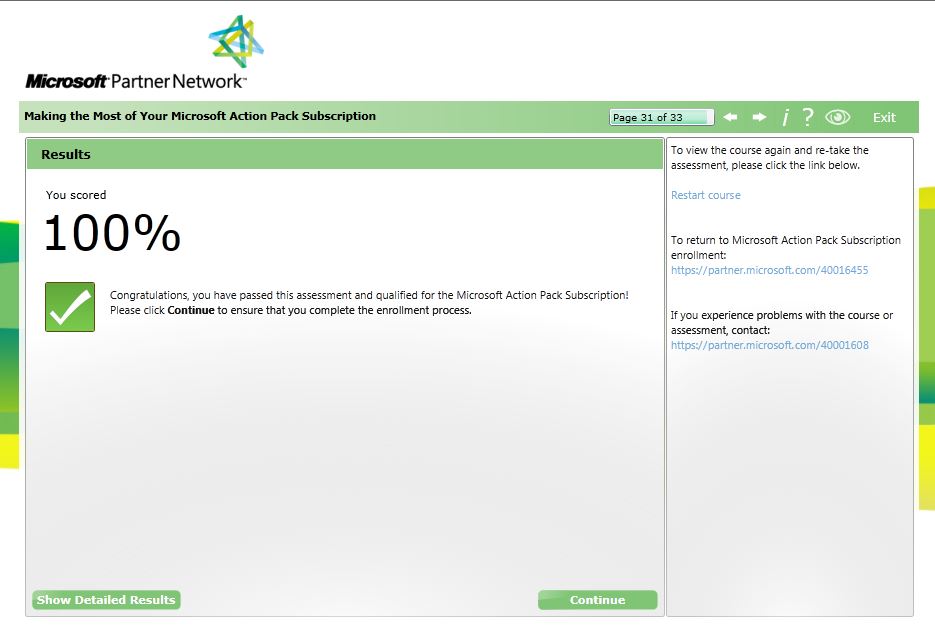Show Detailed Results of the assessment
935x635 pixels.
(x=106, y=600)
